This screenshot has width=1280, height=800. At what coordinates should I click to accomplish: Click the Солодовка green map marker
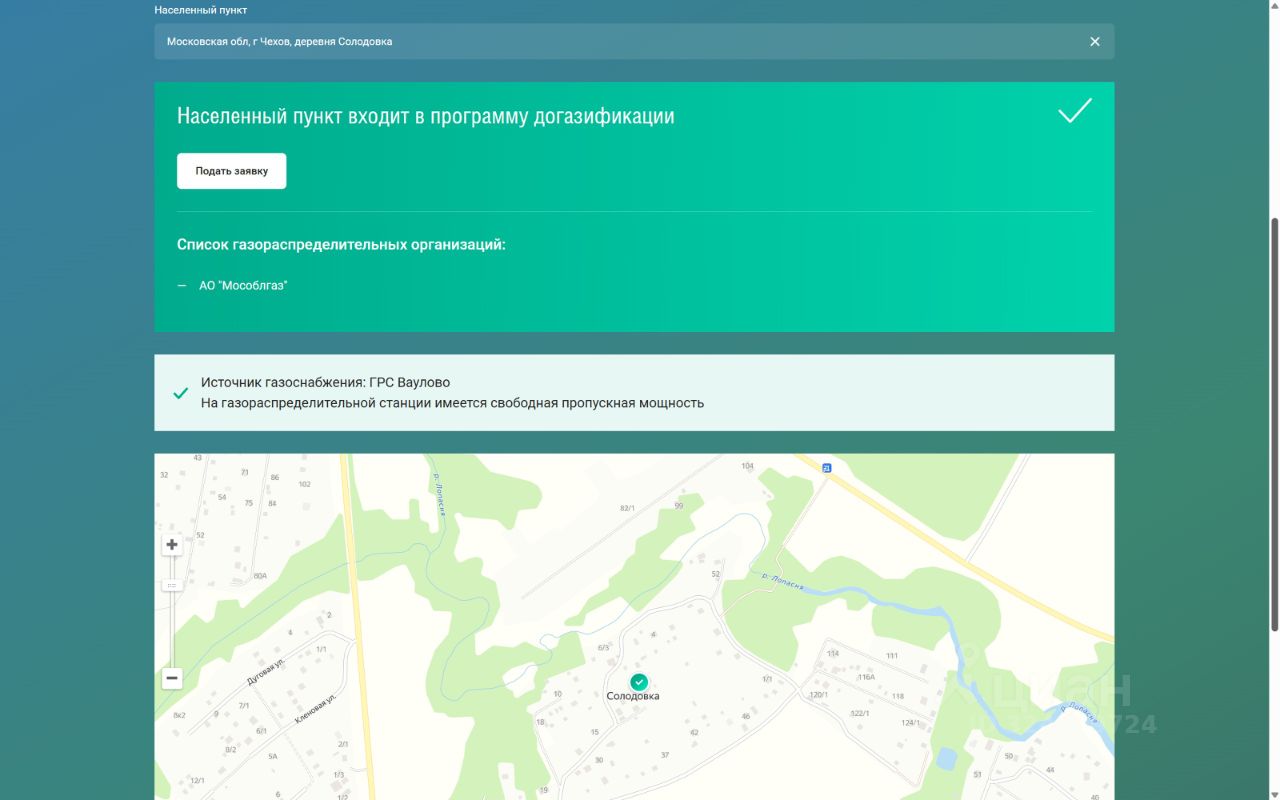pyautogui.click(x=639, y=681)
